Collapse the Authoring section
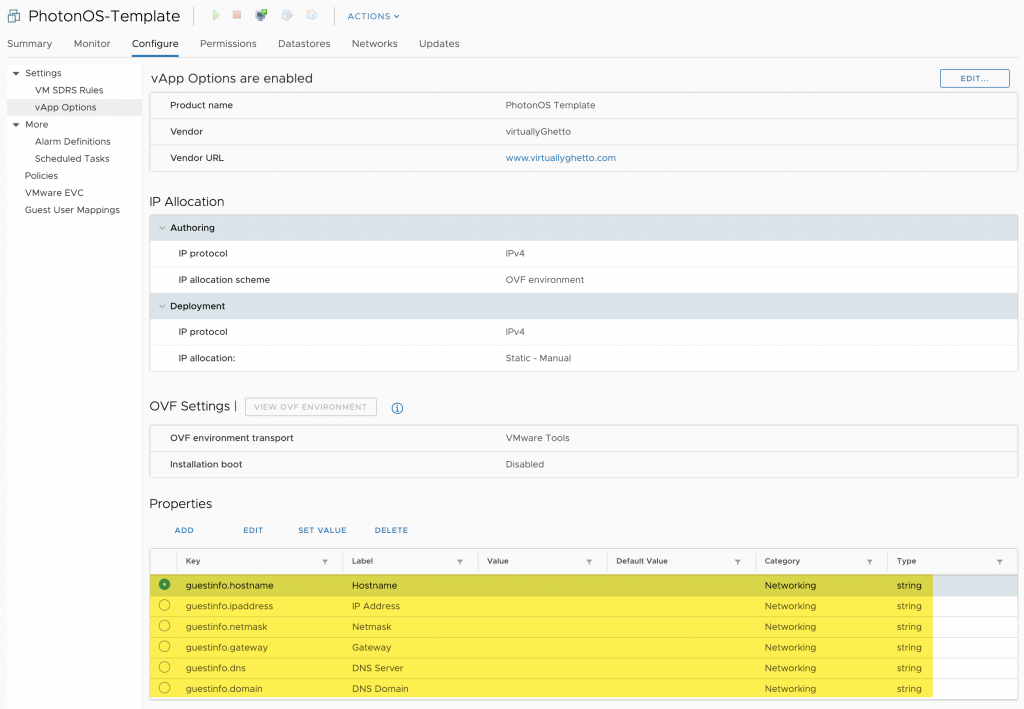This screenshot has width=1024, height=709. coord(162,227)
